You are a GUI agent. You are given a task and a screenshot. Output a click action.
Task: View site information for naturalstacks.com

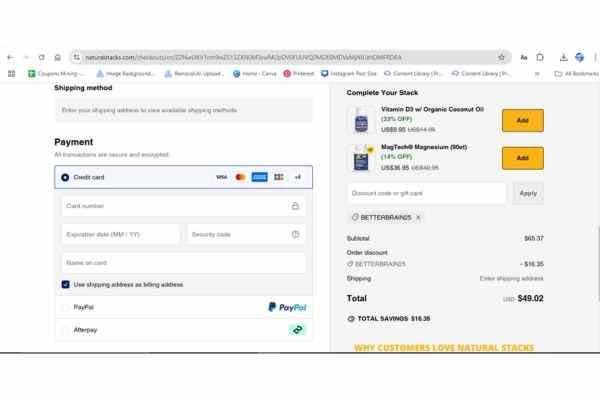77,57
